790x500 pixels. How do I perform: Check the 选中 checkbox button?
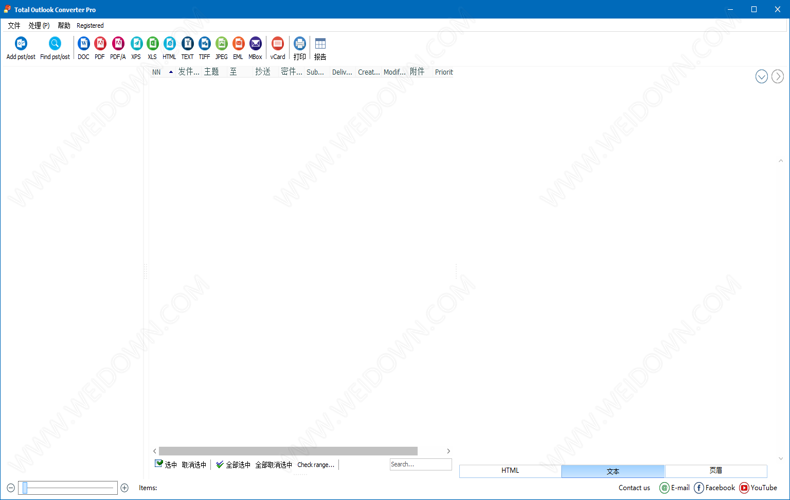click(x=166, y=465)
